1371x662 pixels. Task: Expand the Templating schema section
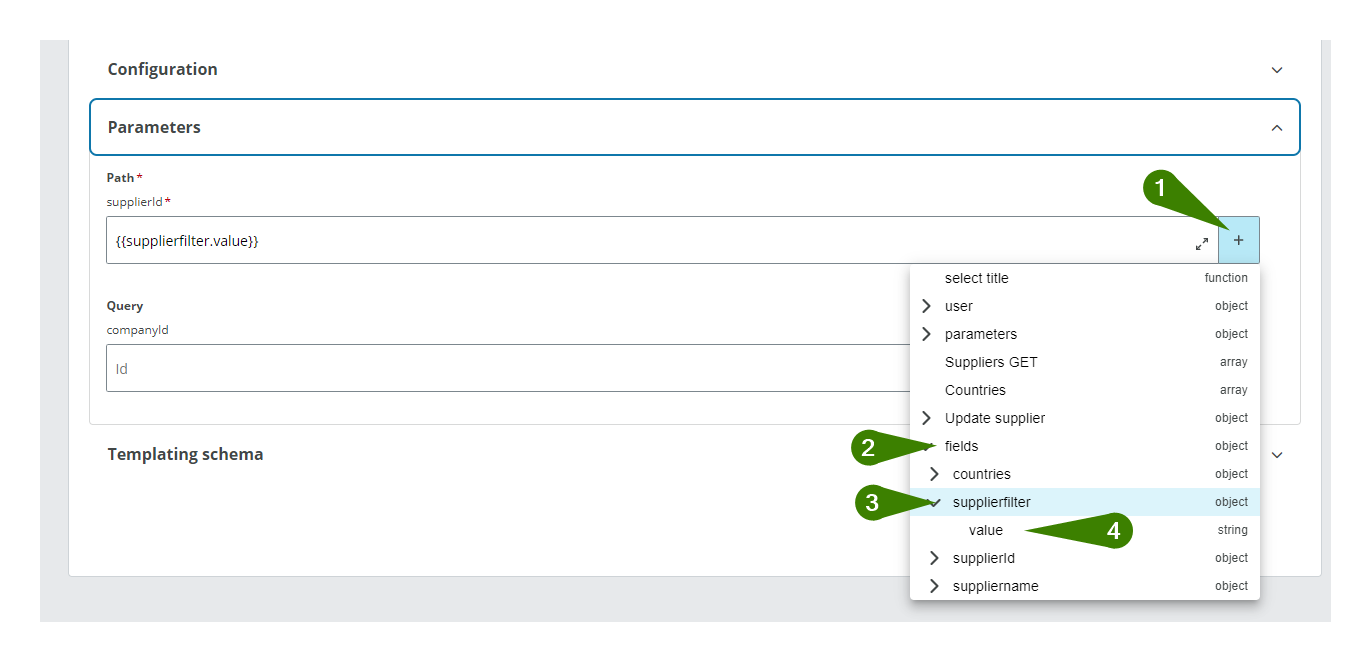[1276, 454]
